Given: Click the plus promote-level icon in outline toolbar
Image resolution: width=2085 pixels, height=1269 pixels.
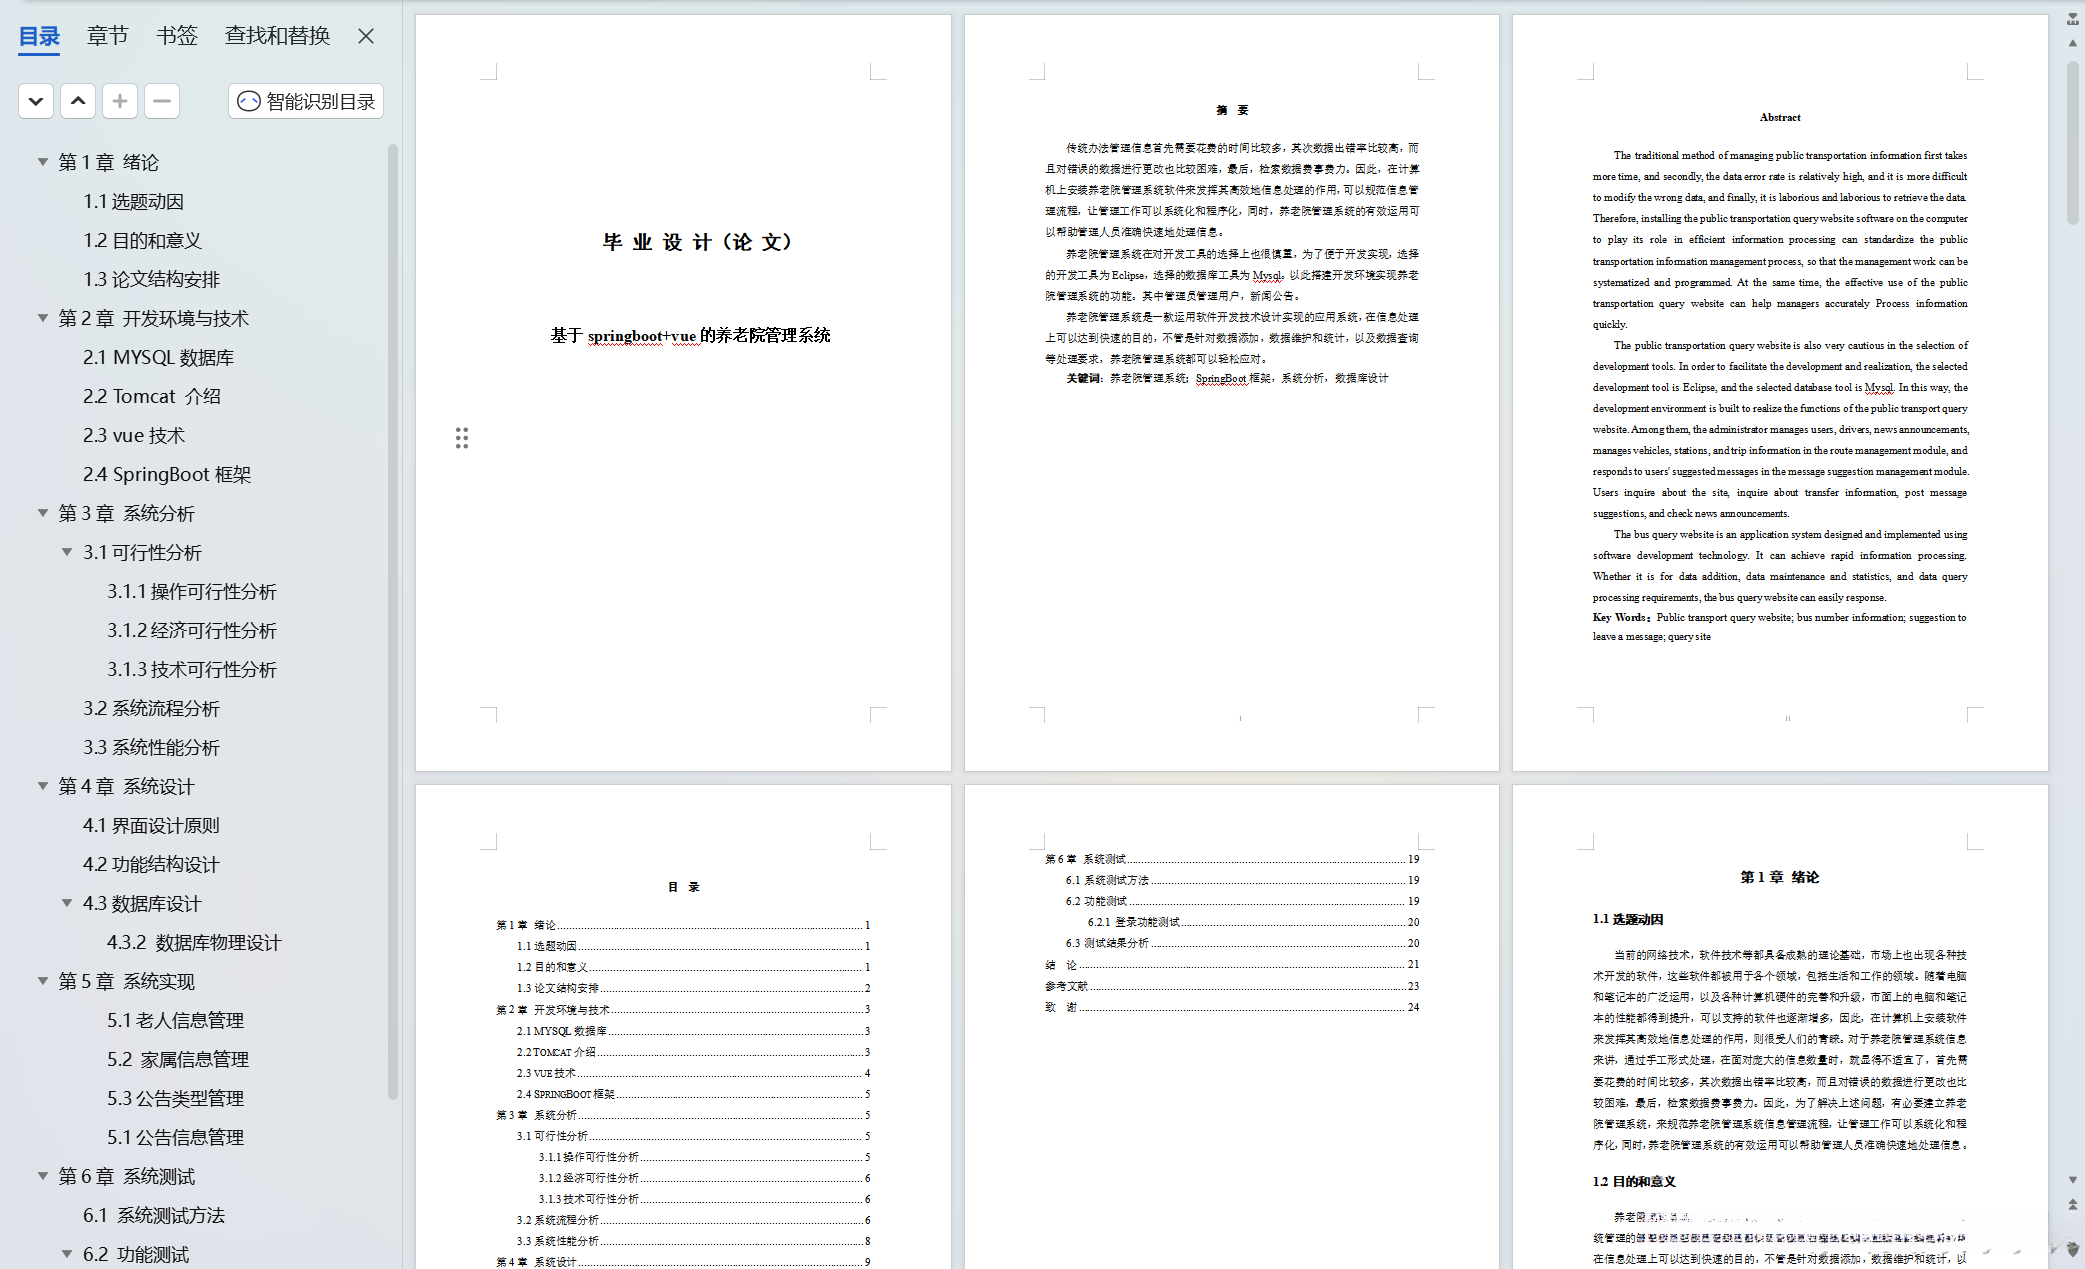Looking at the screenshot, I should pos(120,101).
